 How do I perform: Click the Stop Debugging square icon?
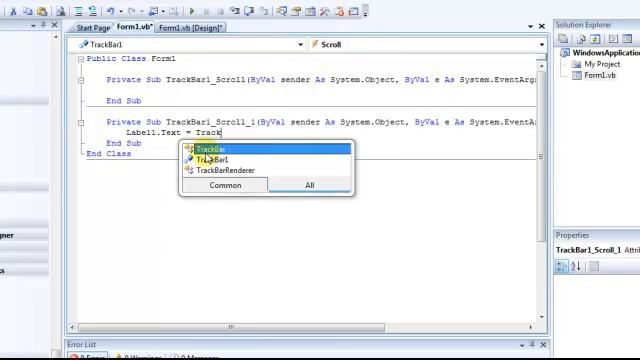coord(220,11)
